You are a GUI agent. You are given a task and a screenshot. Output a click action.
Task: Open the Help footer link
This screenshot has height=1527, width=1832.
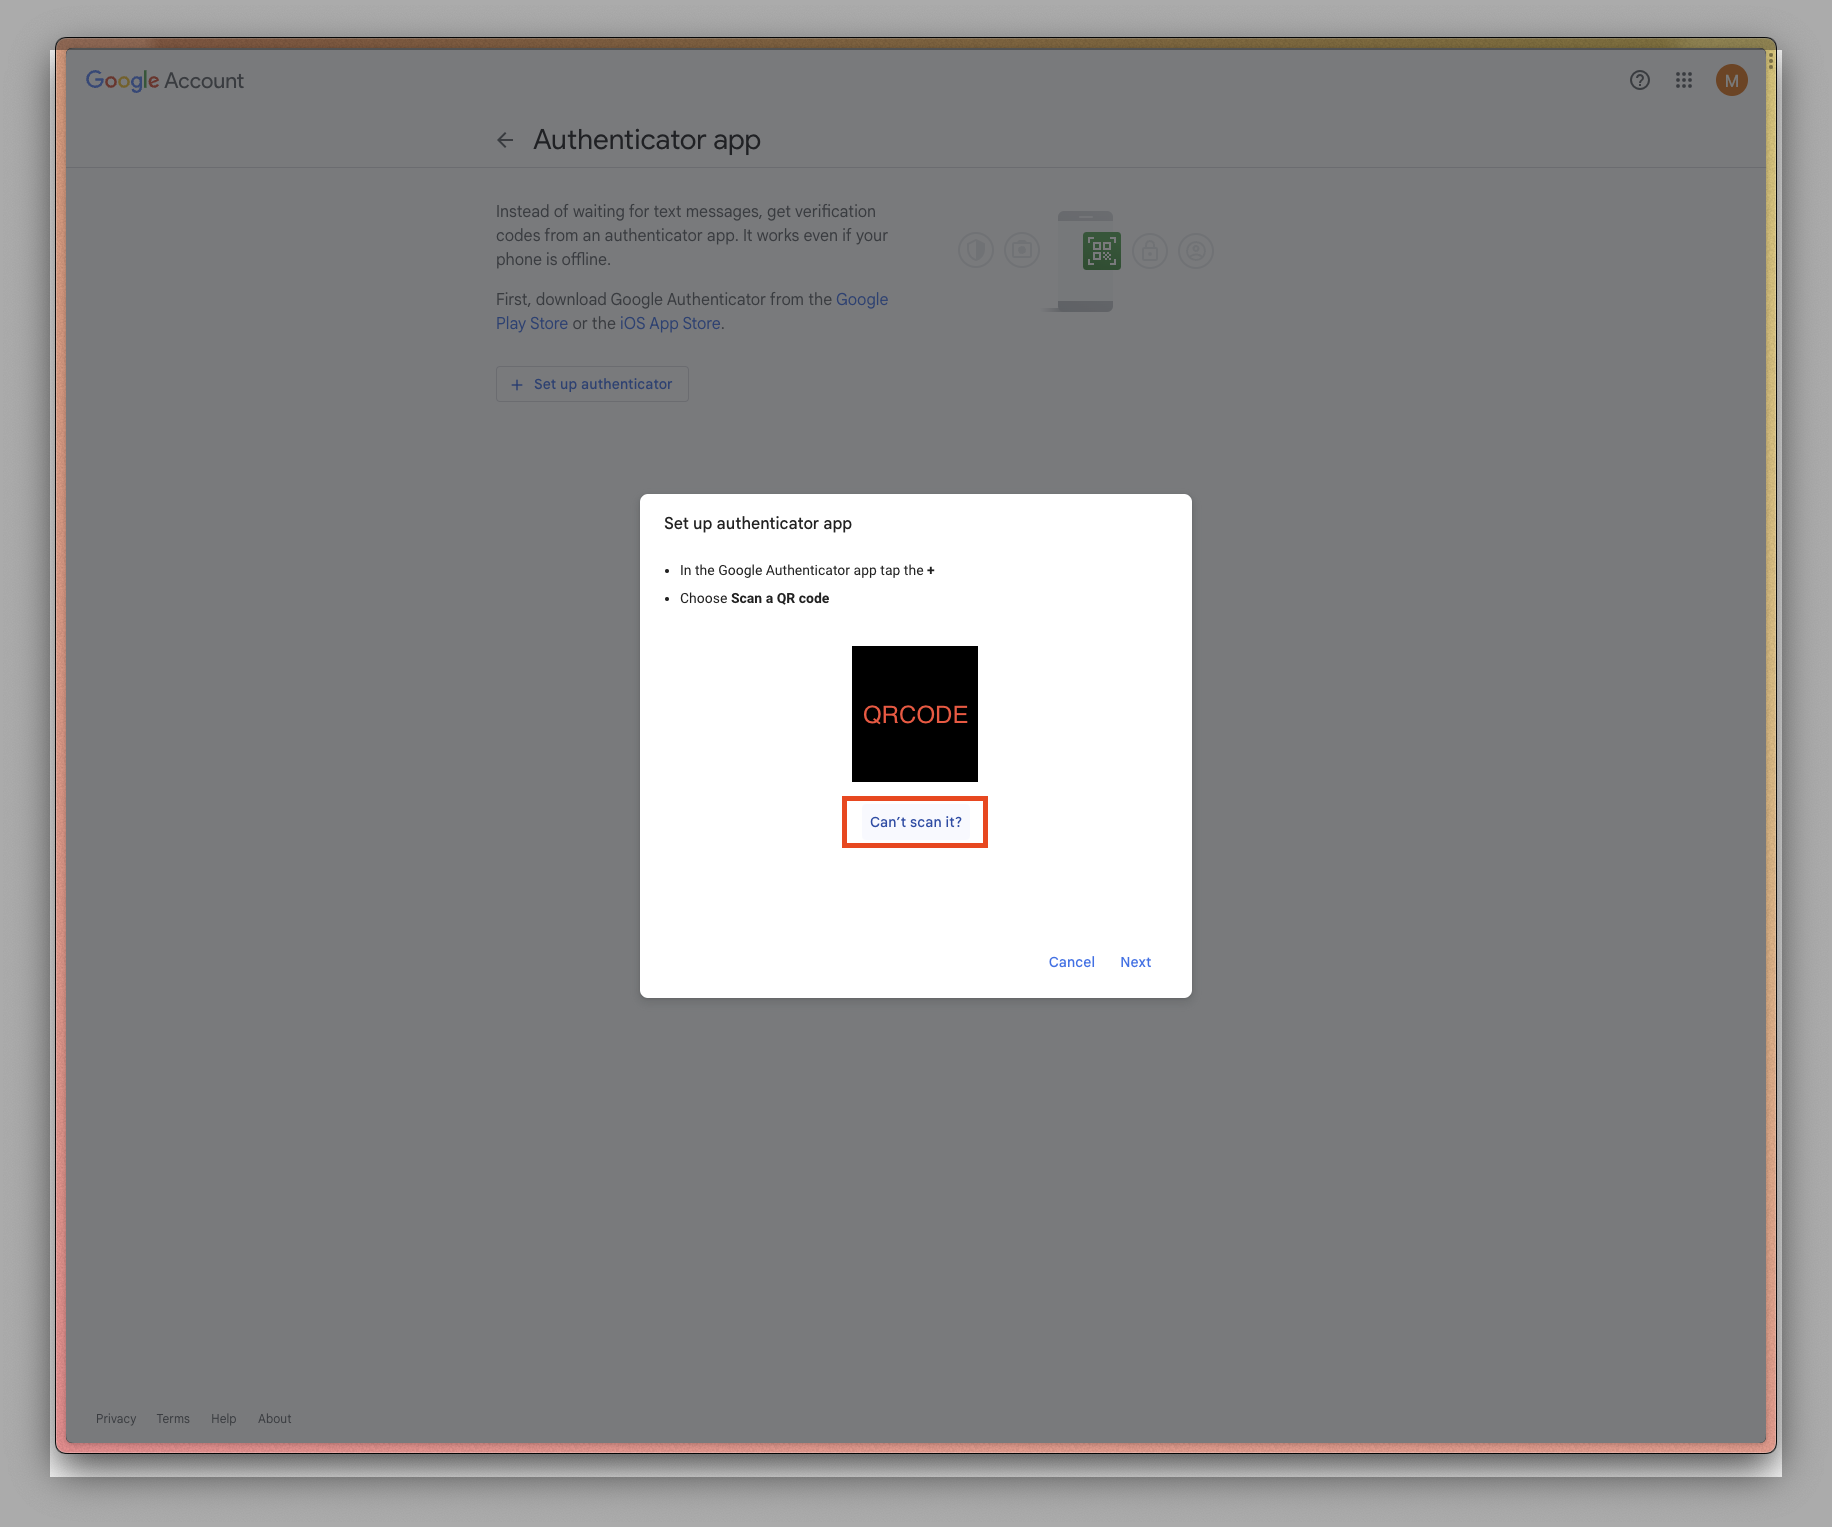click(224, 1419)
